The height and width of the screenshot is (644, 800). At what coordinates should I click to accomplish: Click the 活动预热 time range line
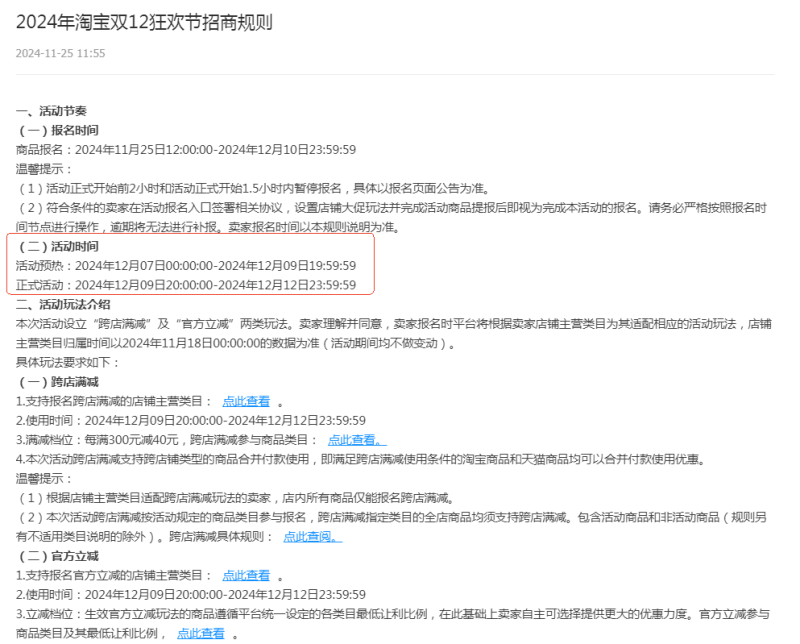click(186, 266)
